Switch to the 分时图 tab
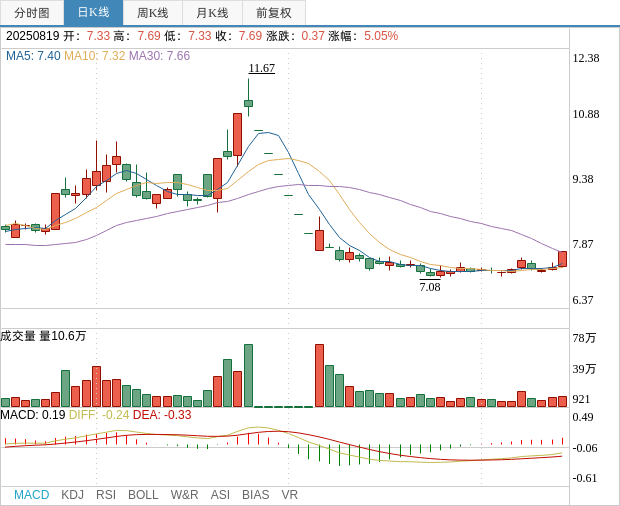The image size is (620, 506). click(32, 13)
